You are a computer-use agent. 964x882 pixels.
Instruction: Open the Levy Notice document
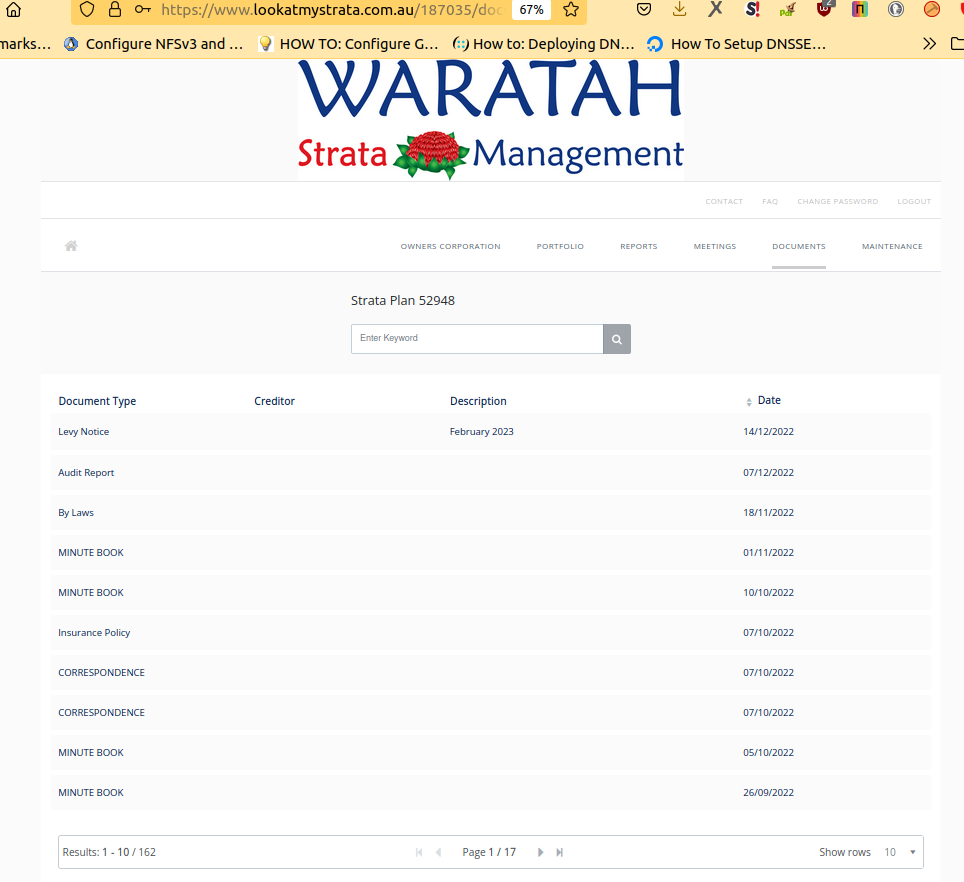[x=84, y=432]
